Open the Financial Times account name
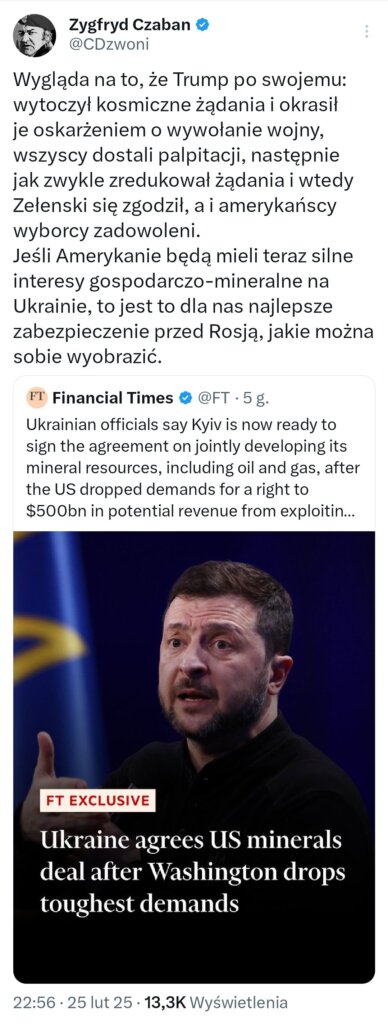 (x=112, y=398)
